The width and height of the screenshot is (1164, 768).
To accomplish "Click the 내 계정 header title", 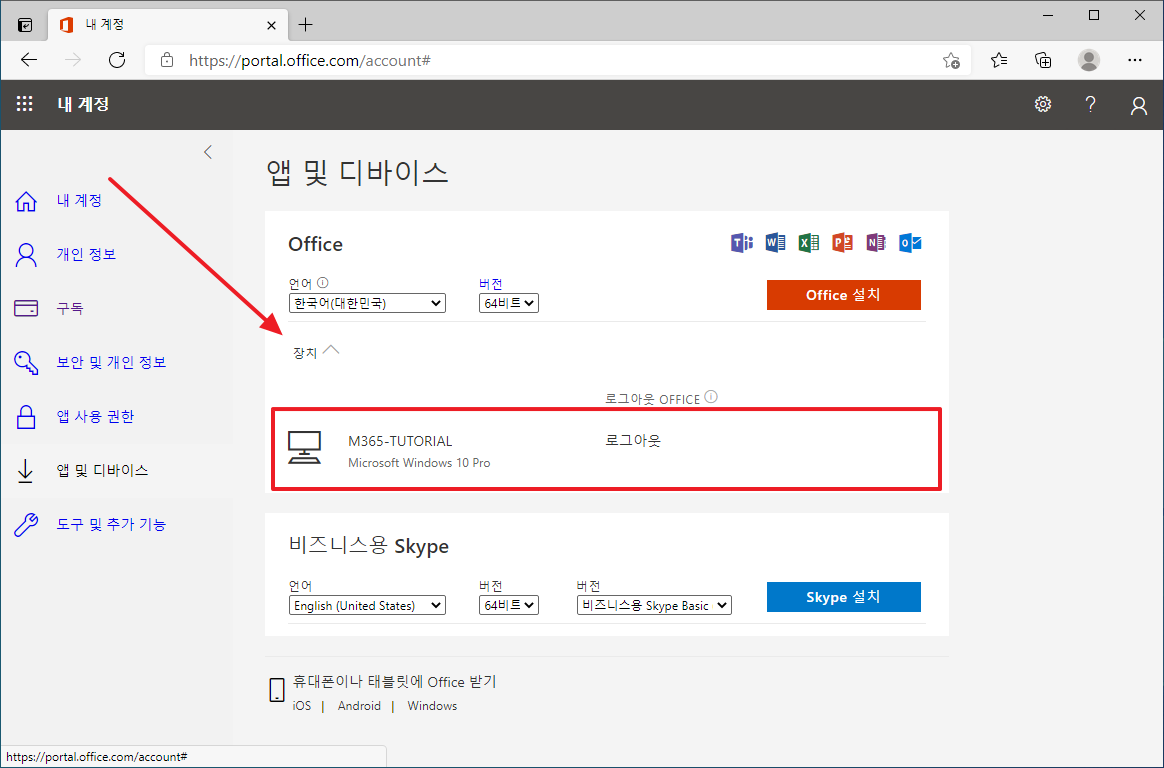I will pos(83,104).
